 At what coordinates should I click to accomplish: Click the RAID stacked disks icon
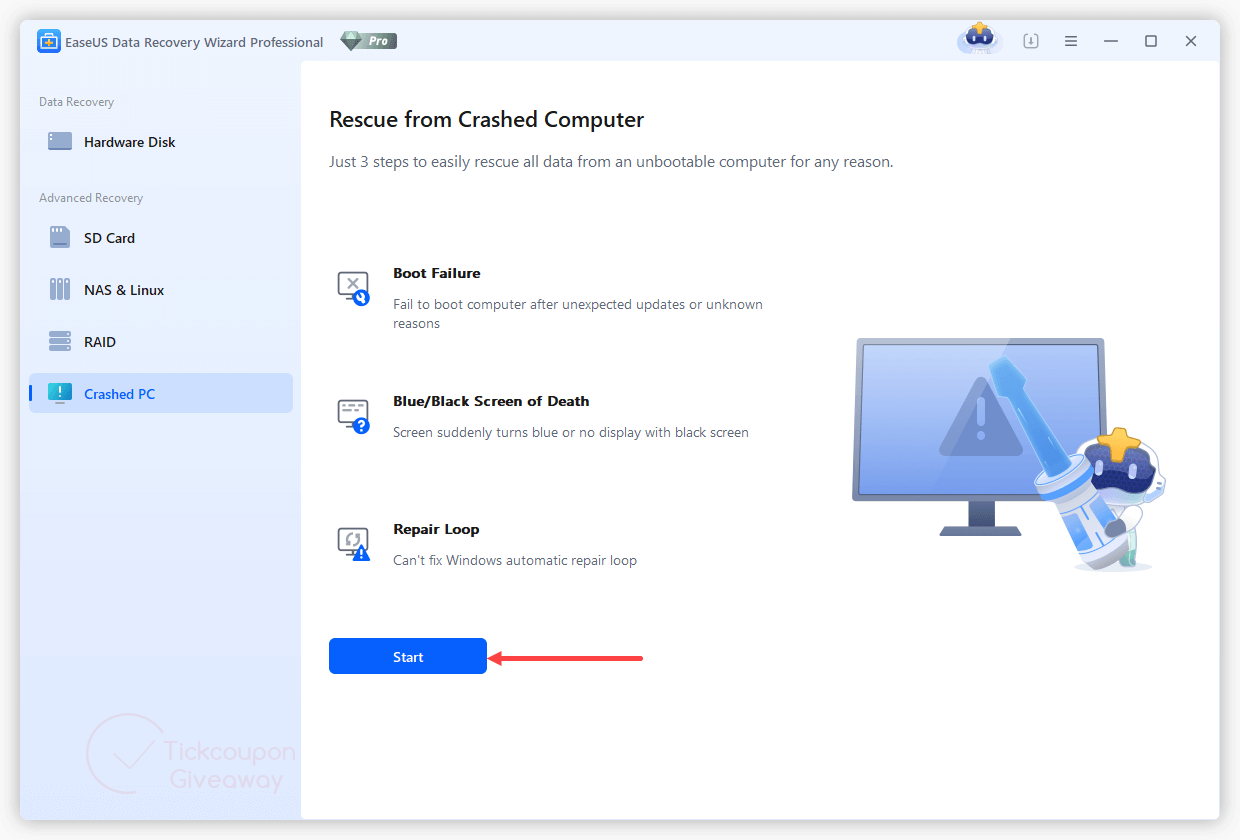pyautogui.click(x=60, y=342)
